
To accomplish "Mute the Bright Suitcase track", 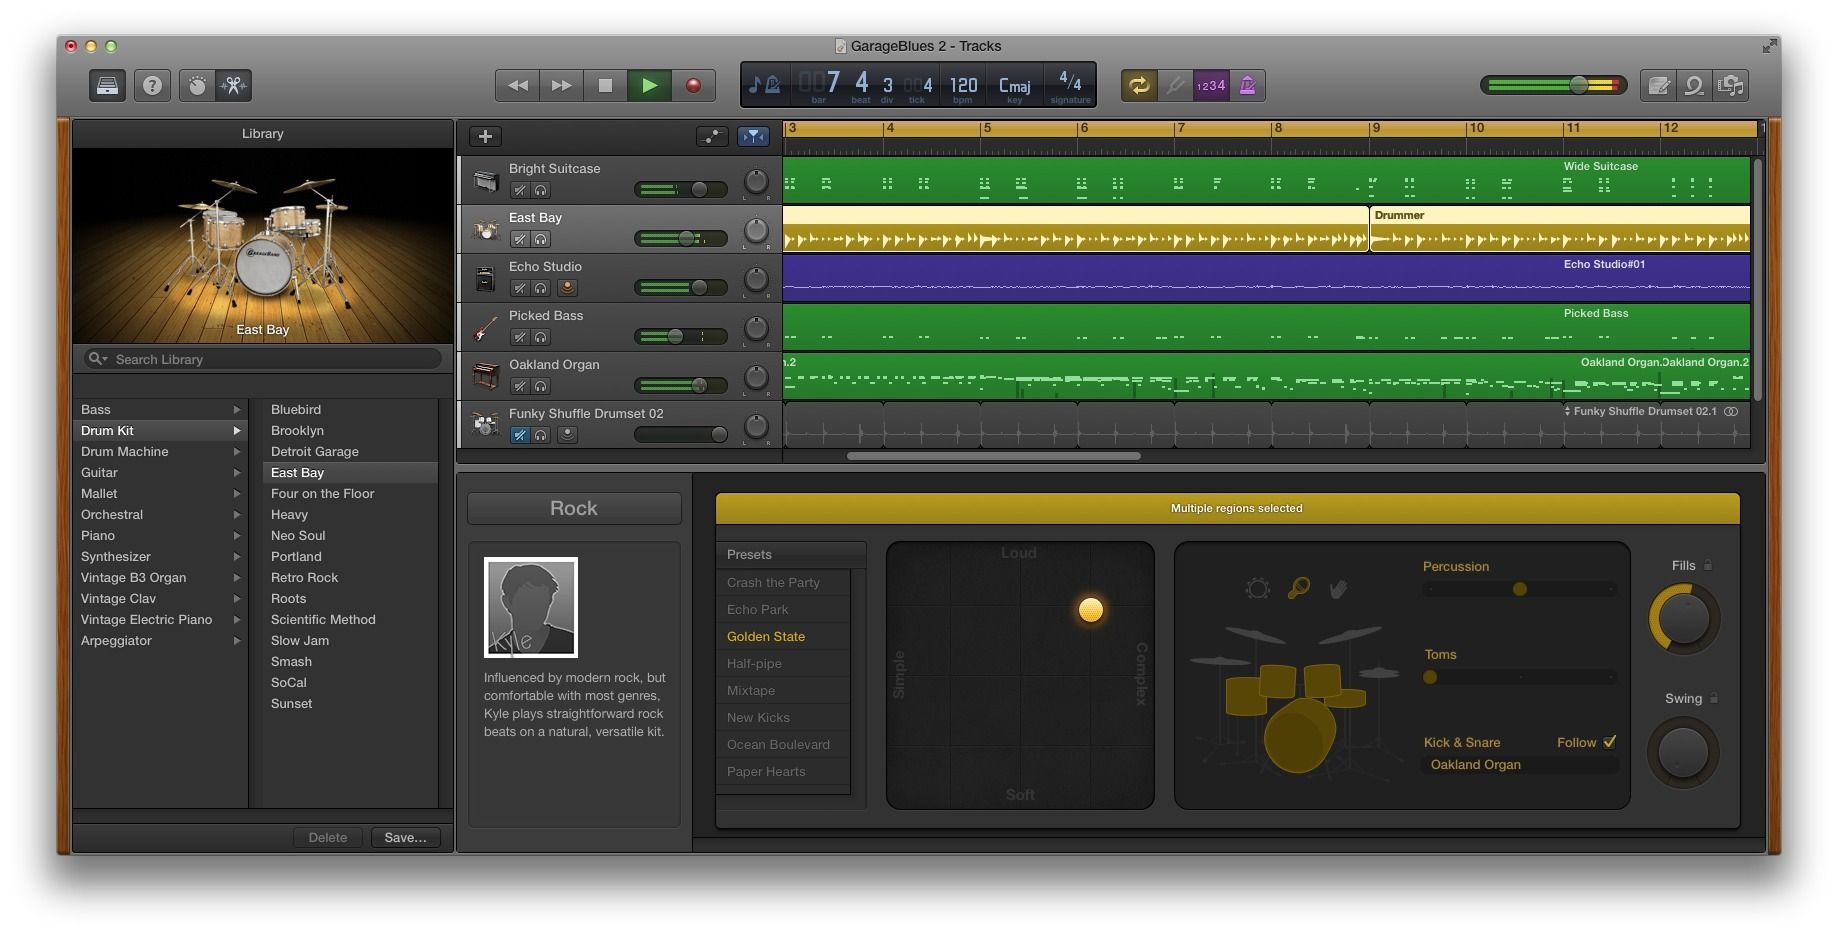I will point(519,190).
